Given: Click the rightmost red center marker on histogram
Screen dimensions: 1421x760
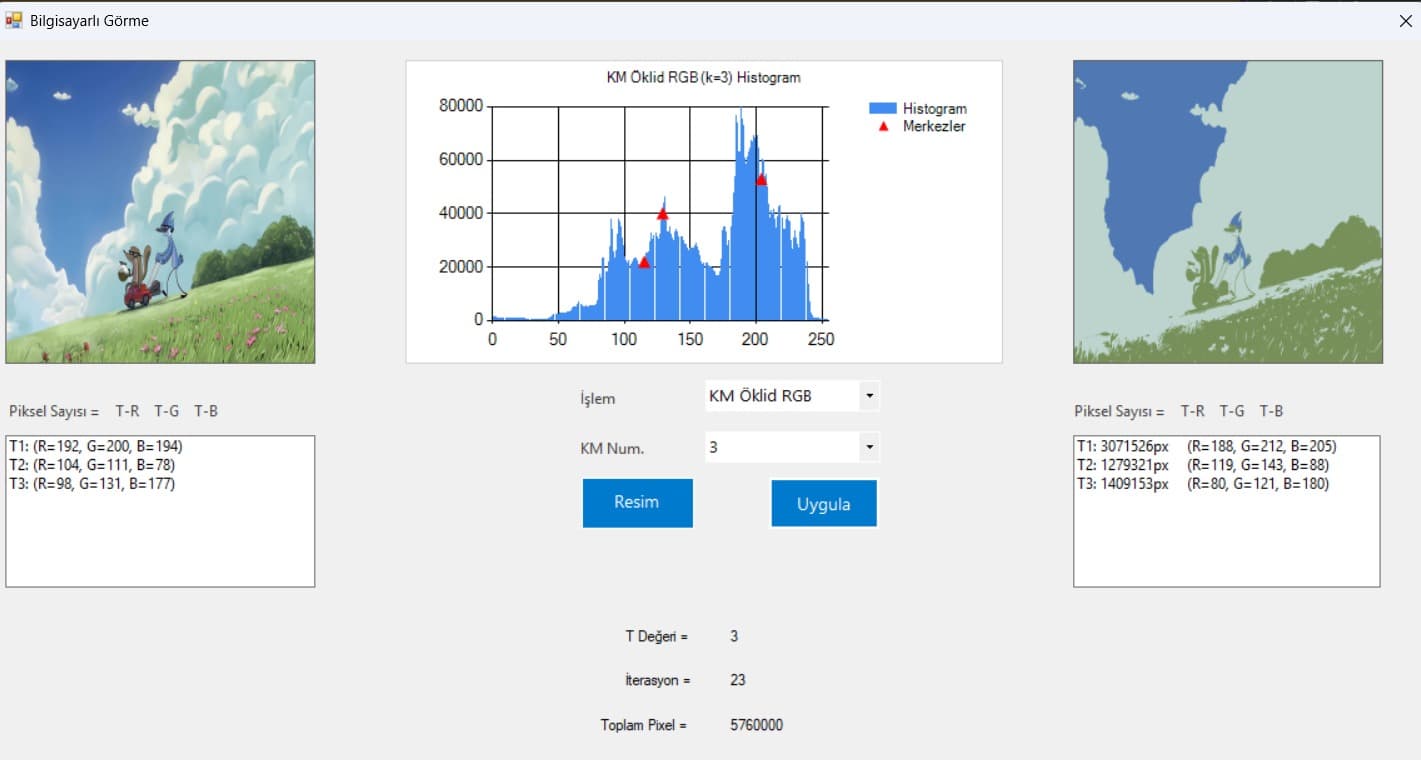Looking at the screenshot, I should [x=761, y=180].
